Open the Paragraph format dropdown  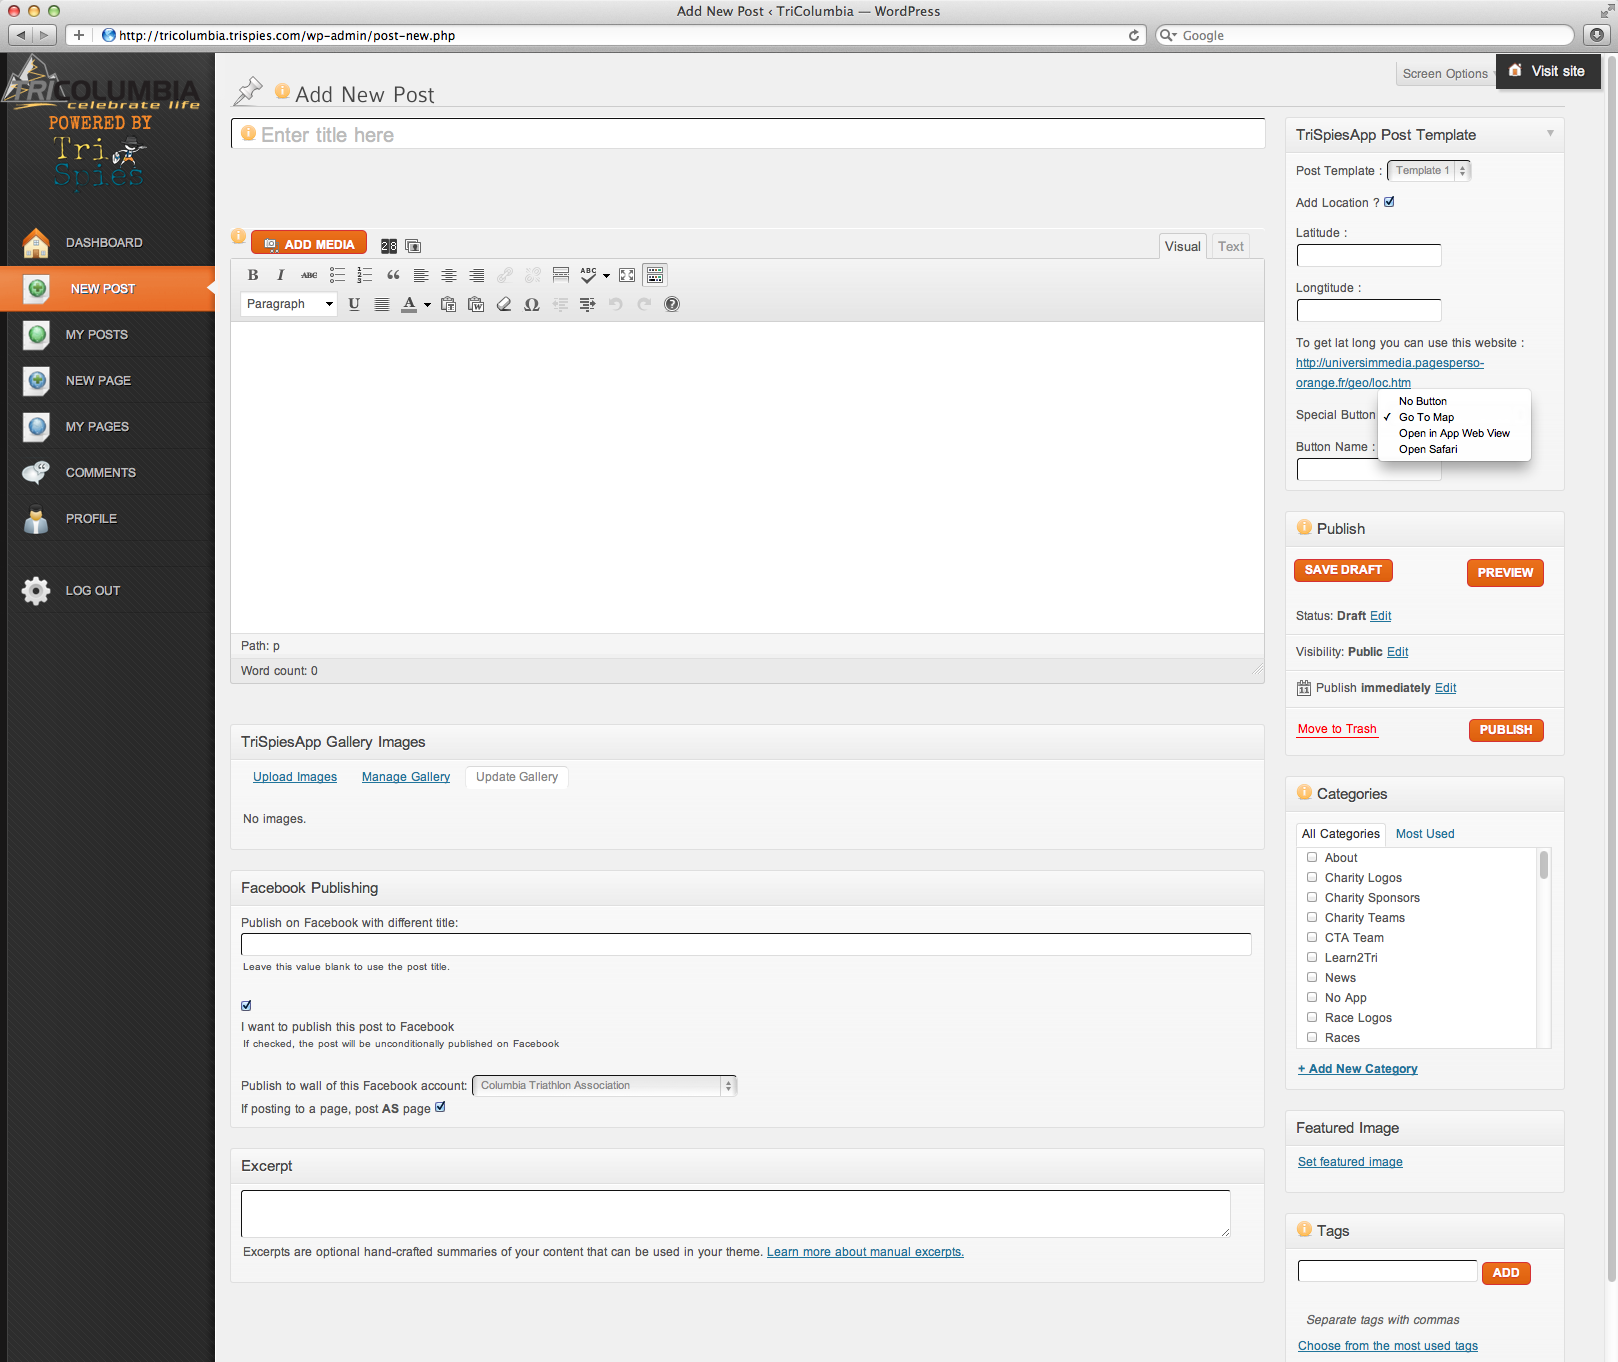(289, 304)
